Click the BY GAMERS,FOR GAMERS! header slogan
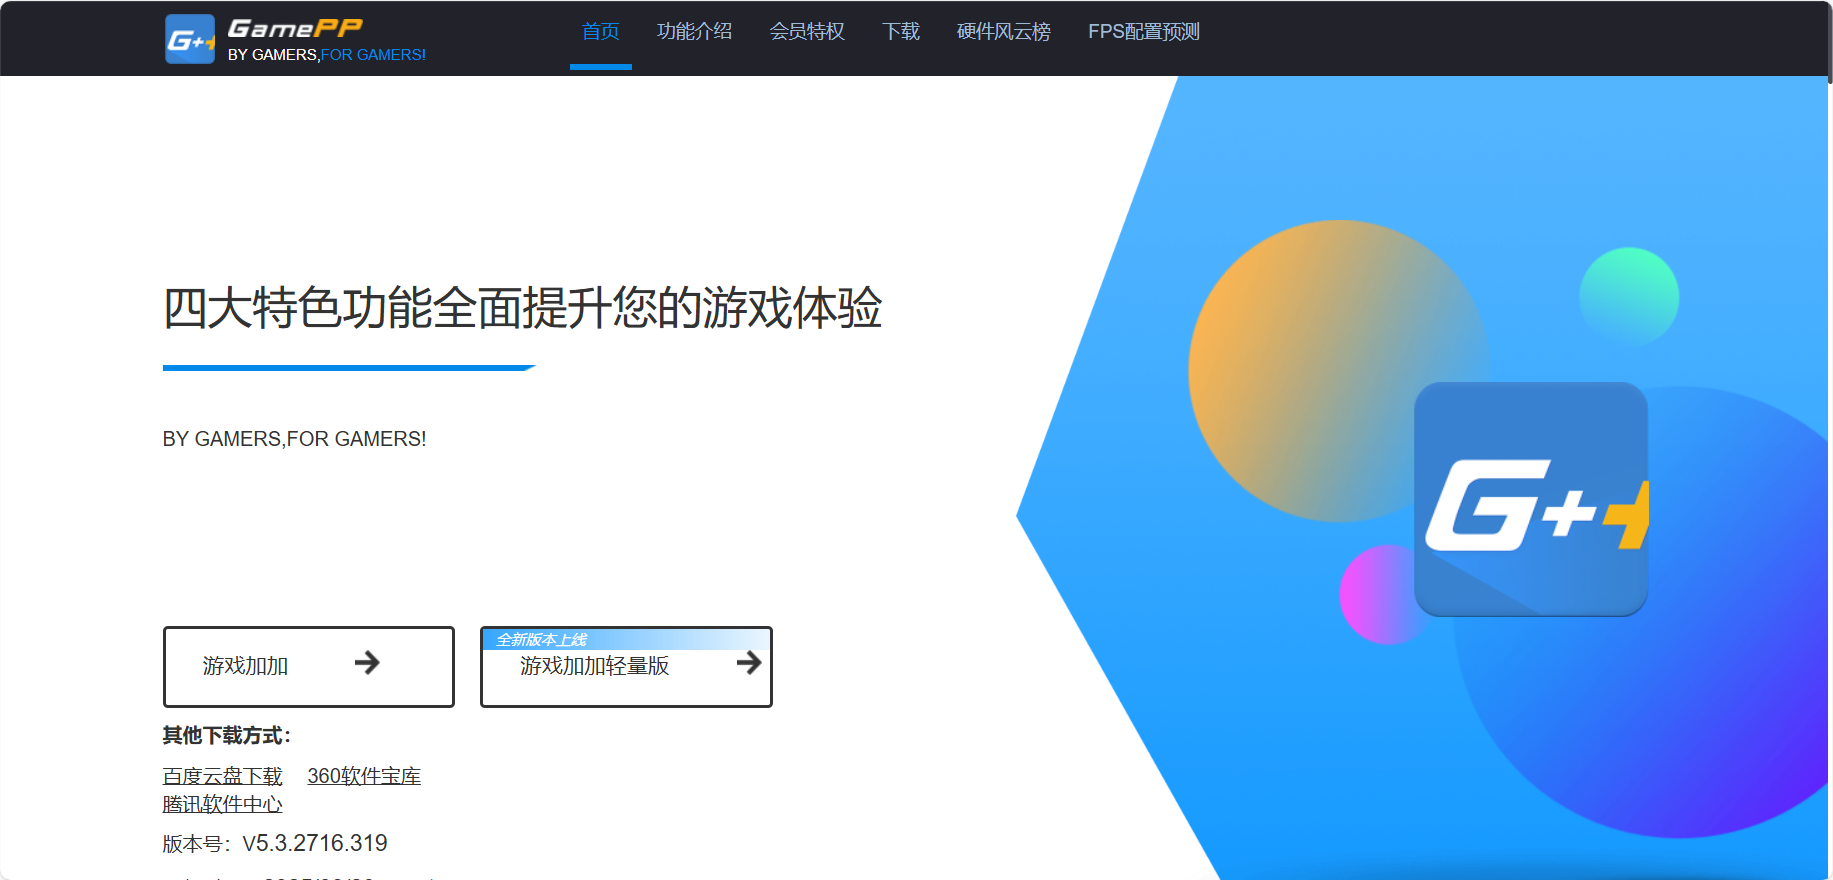 tap(327, 55)
